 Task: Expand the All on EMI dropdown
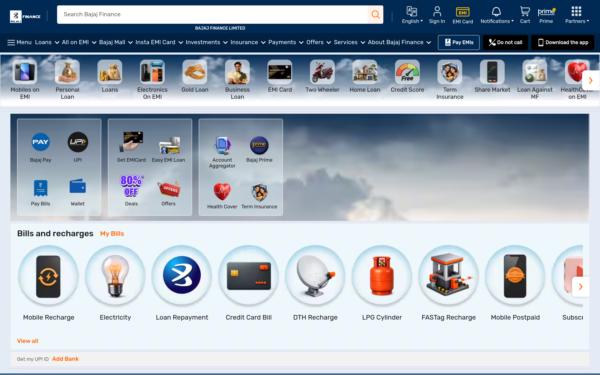pyautogui.click(x=79, y=42)
